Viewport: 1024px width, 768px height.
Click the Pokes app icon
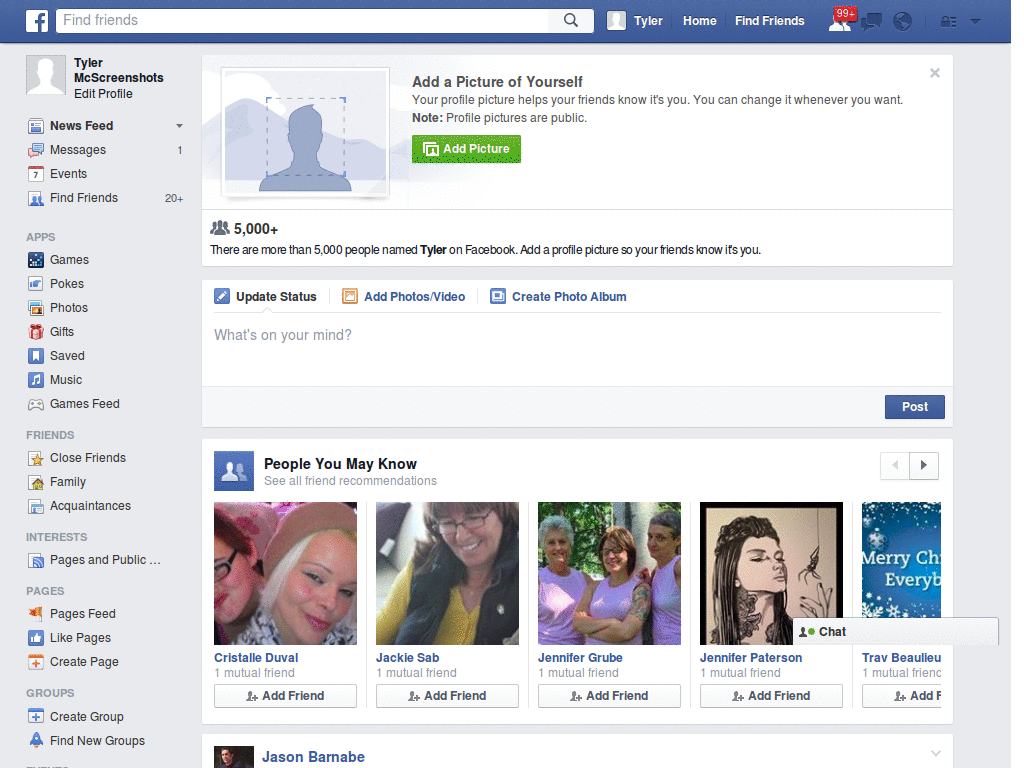[36, 284]
